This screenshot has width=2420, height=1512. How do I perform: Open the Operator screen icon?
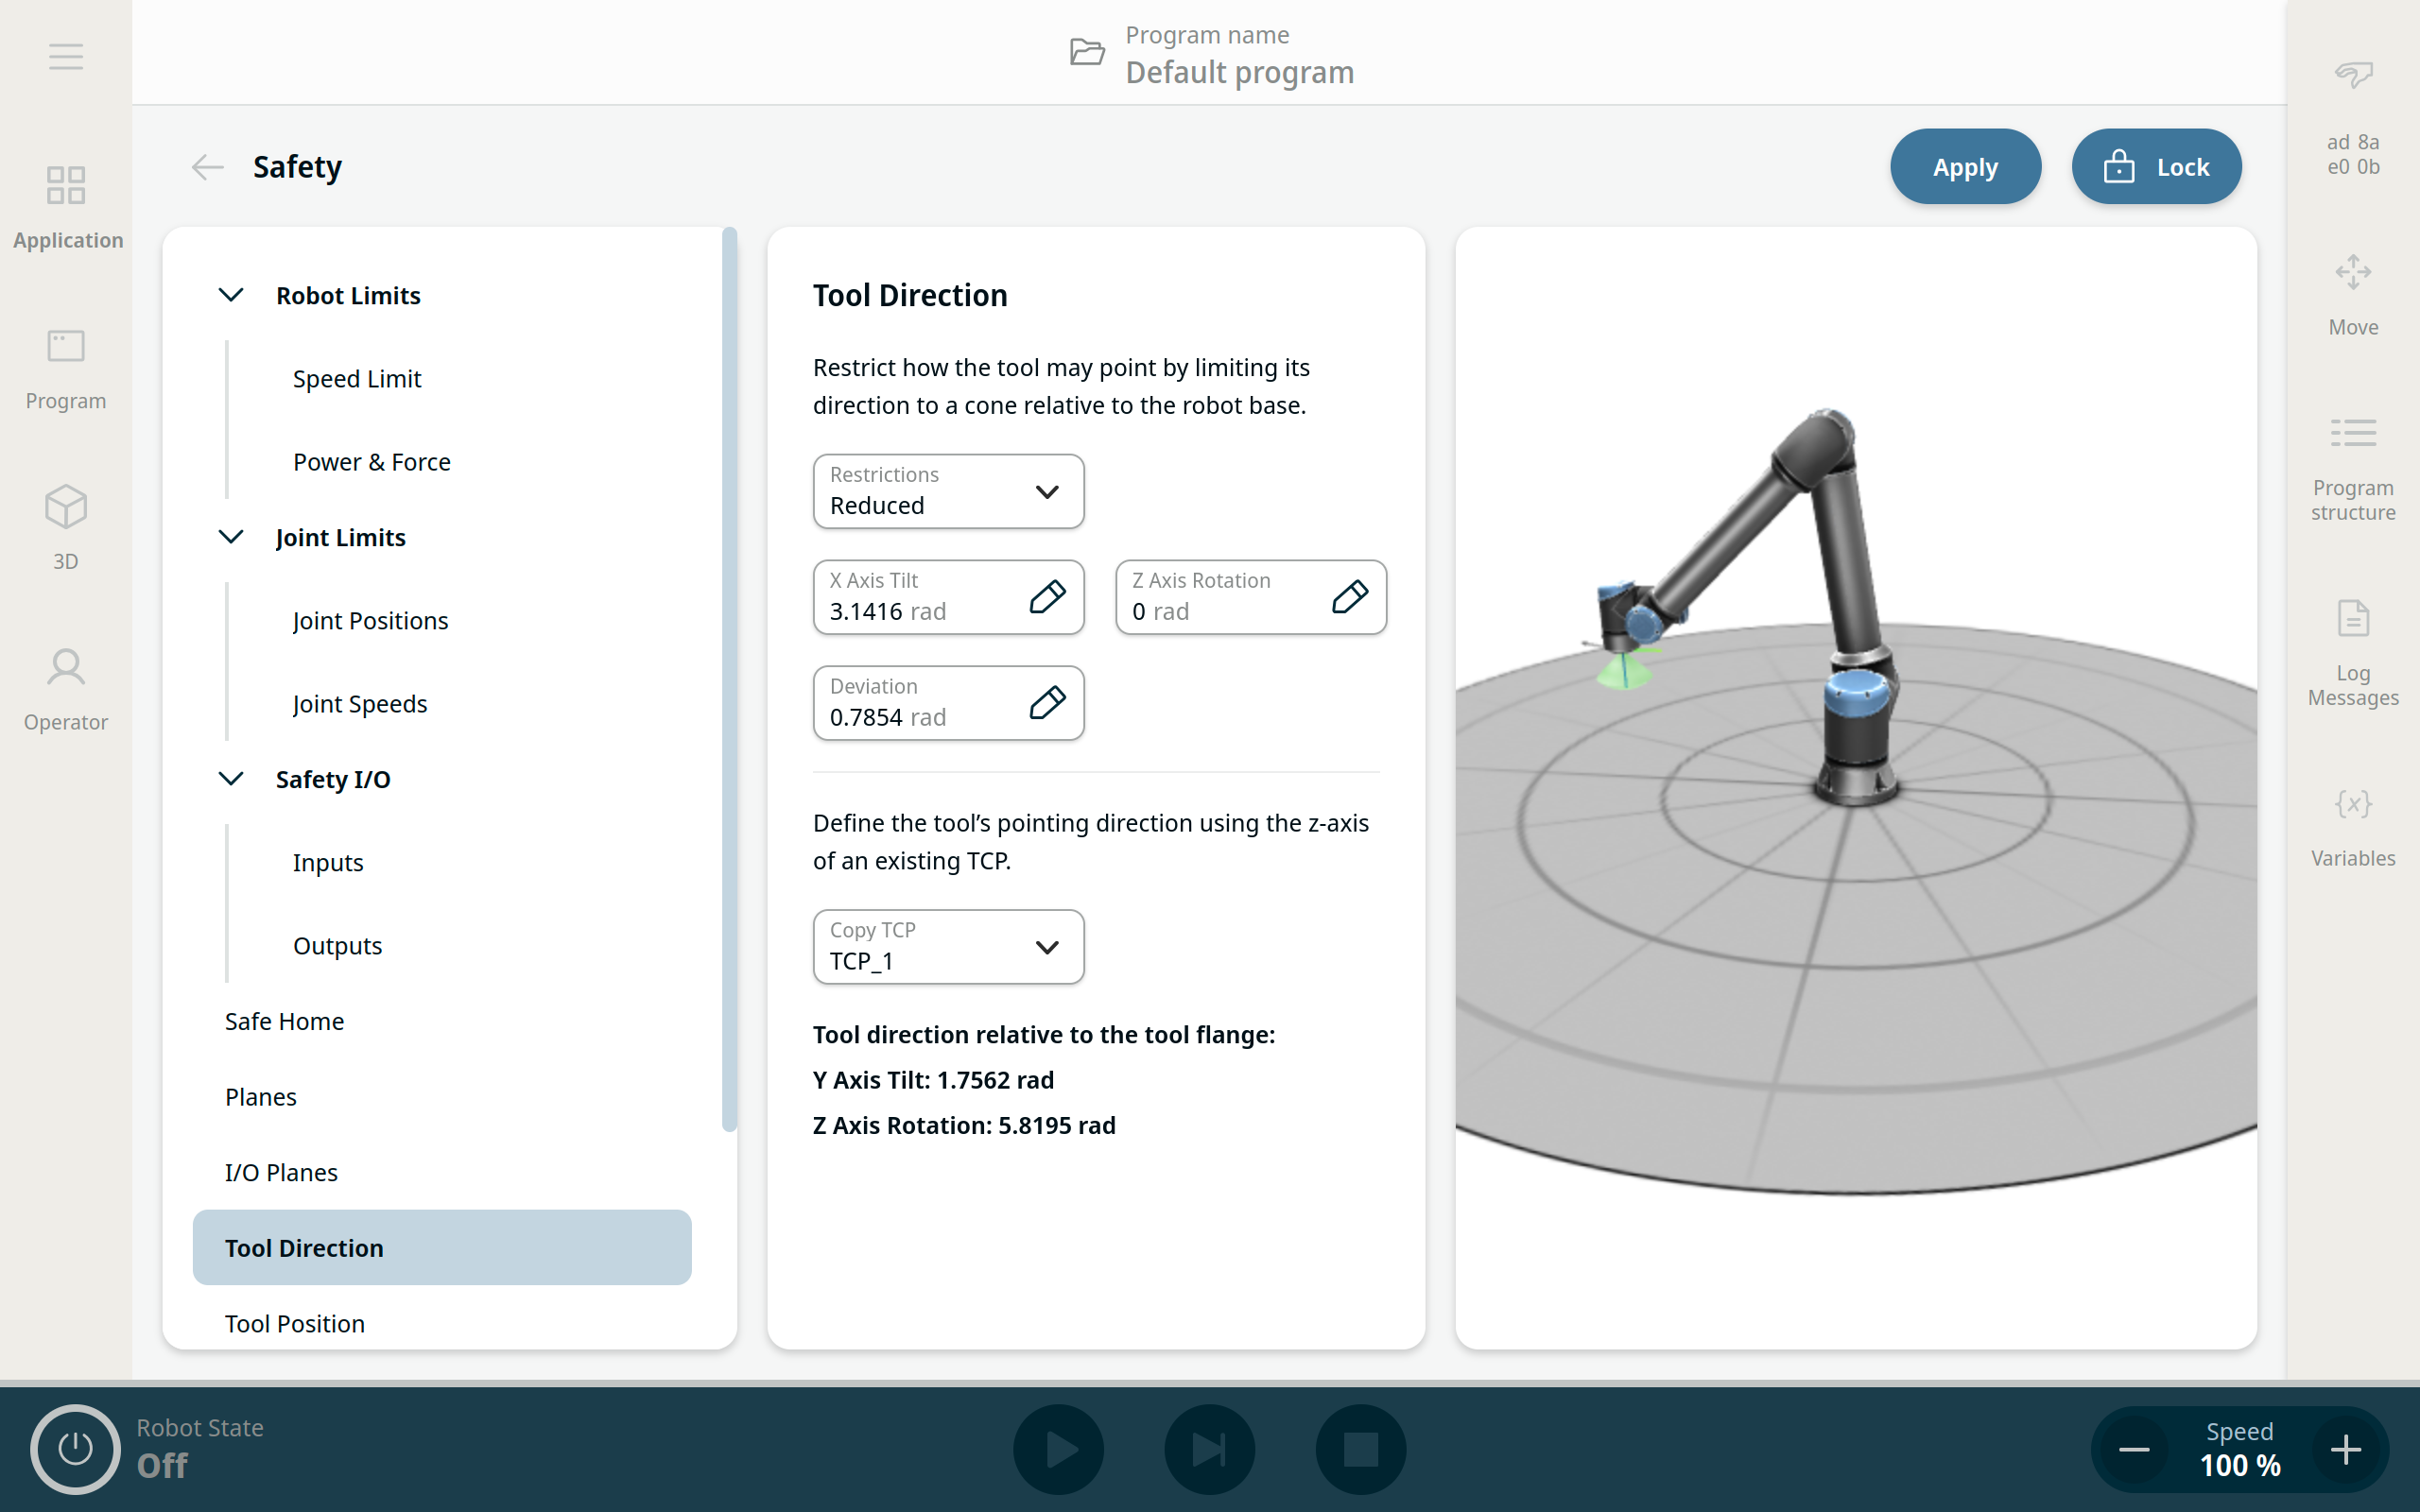point(66,668)
